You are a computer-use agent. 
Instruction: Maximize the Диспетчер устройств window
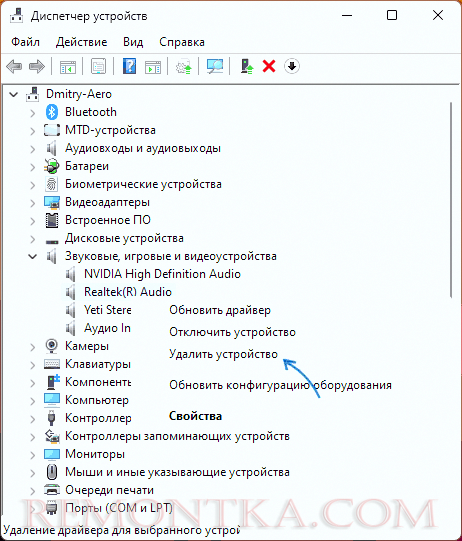392,15
